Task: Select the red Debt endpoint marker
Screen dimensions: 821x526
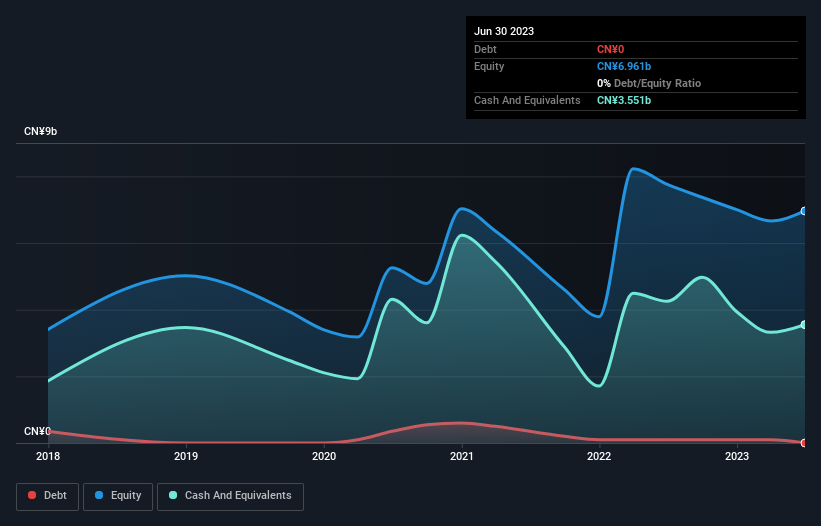Action: click(804, 443)
